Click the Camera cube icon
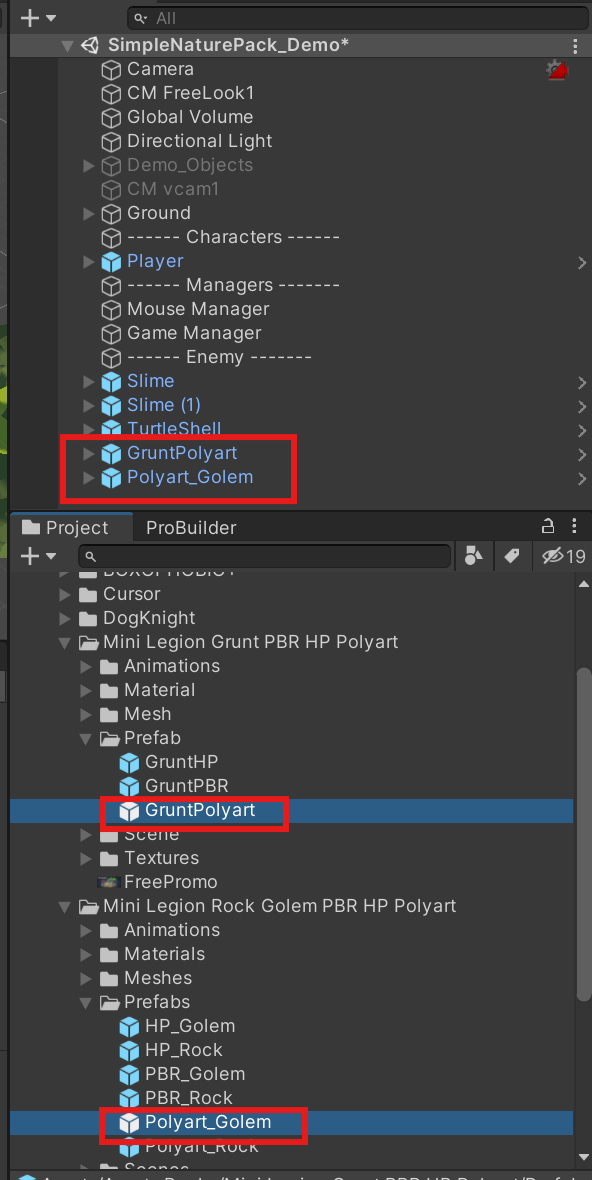The image size is (592, 1180). click(x=111, y=70)
